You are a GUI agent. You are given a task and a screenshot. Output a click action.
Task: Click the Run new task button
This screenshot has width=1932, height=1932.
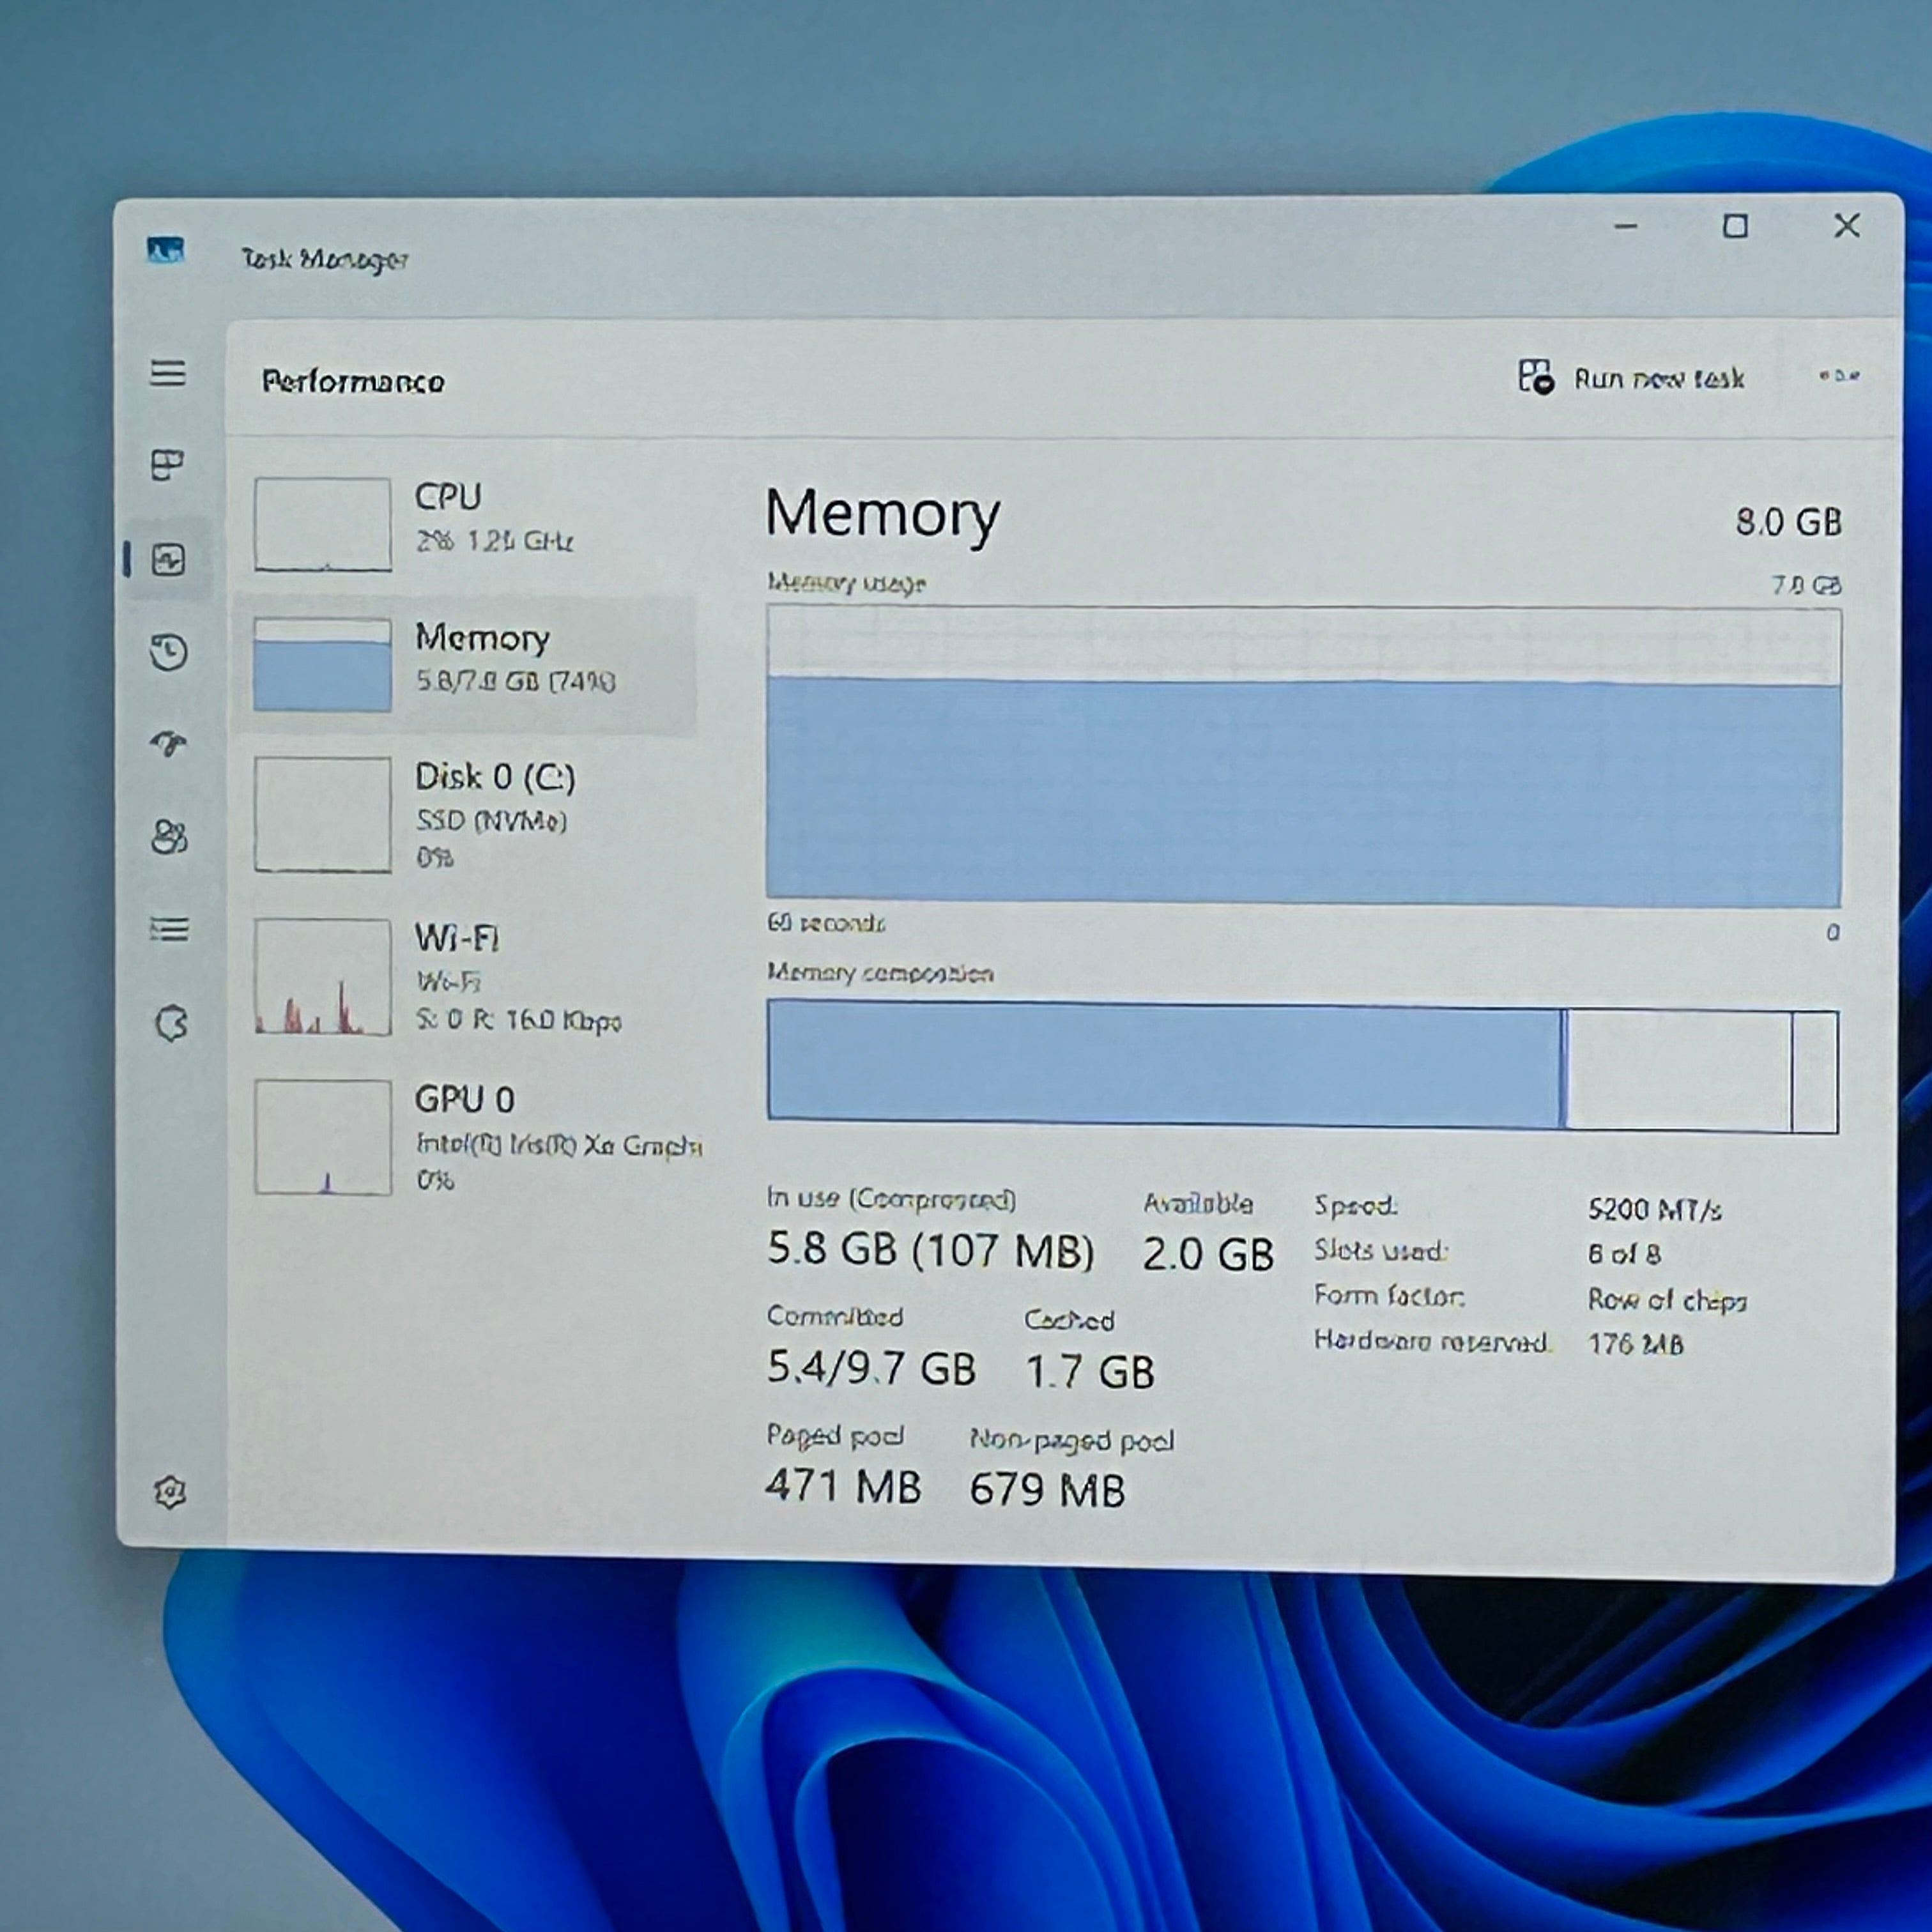1631,378
